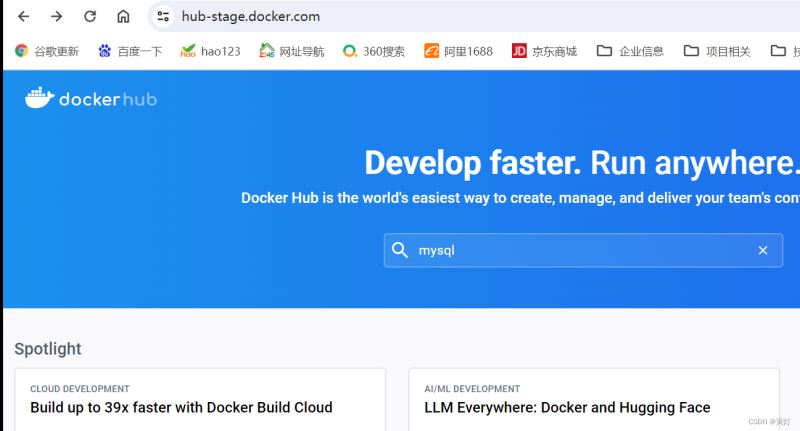
Task: Click the magnifier search icon
Action: coord(399,250)
